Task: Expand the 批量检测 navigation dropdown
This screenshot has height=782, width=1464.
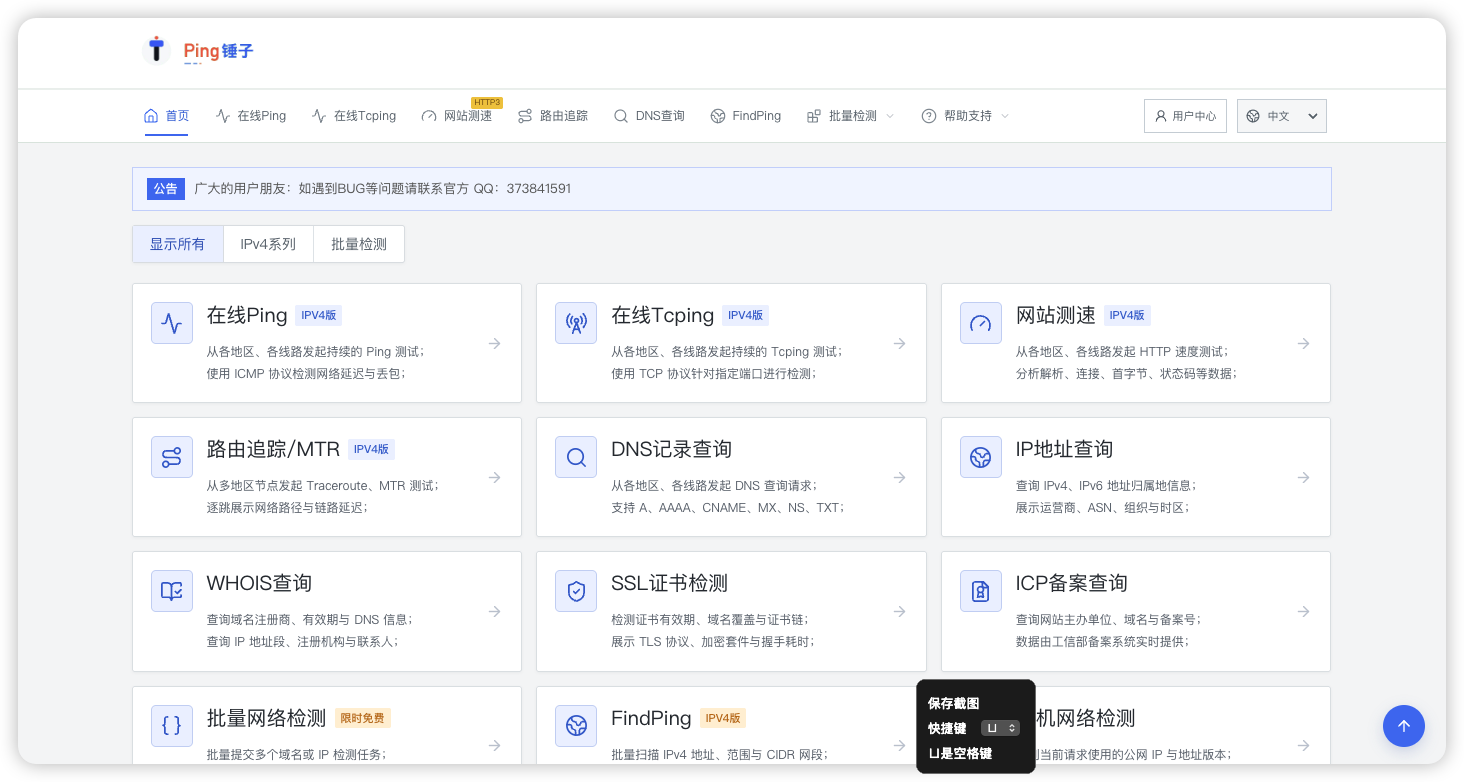Action: tap(850, 116)
